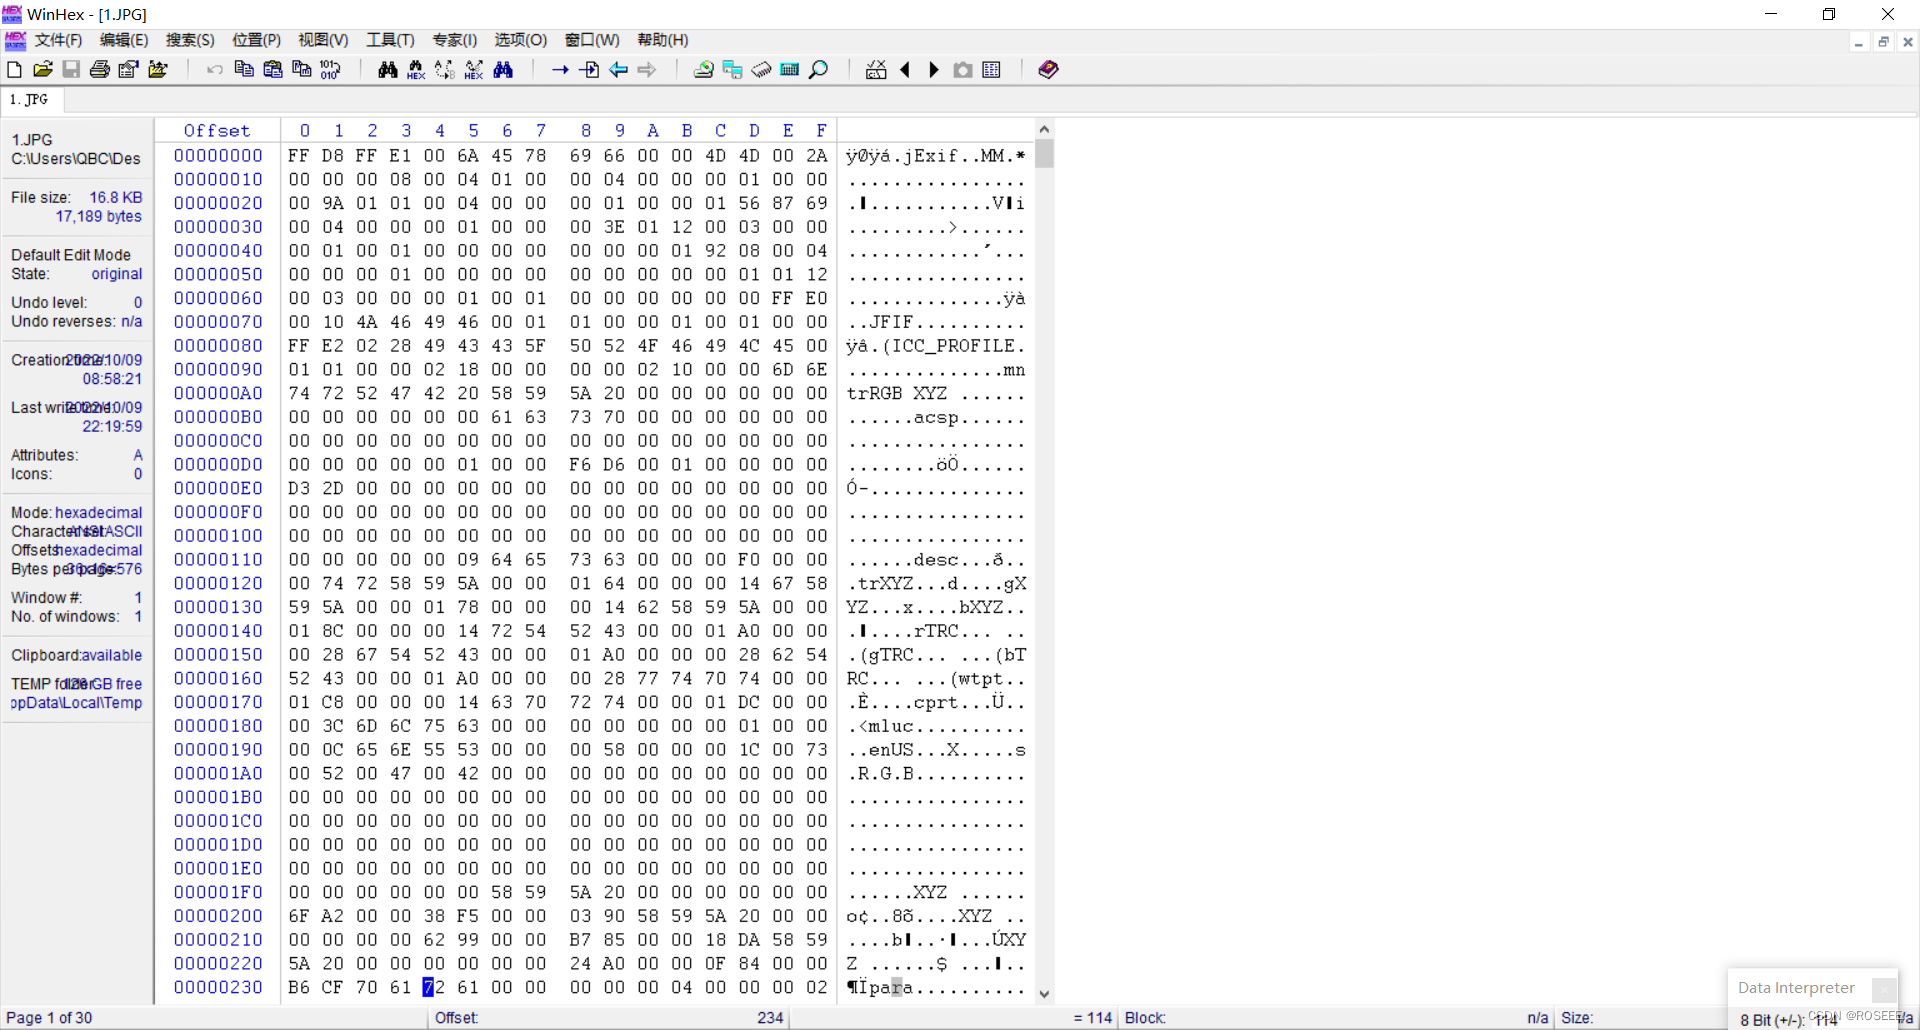Click the 'original' state value in info panel
Image resolution: width=1920 pixels, height=1030 pixels.
tap(117, 274)
